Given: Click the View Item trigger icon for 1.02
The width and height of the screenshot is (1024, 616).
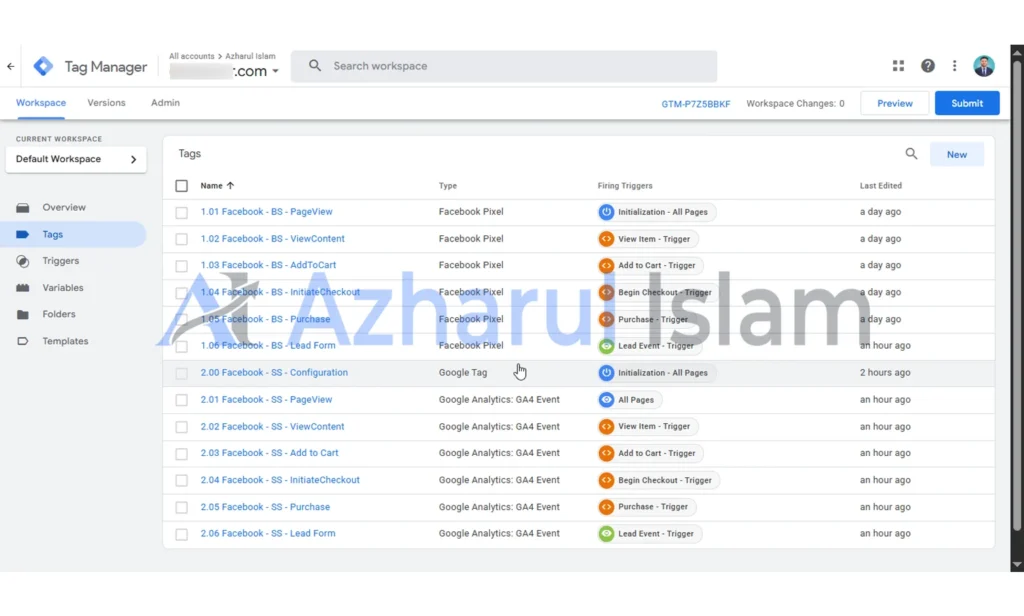Looking at the screenshot, I should coord(606,239).
